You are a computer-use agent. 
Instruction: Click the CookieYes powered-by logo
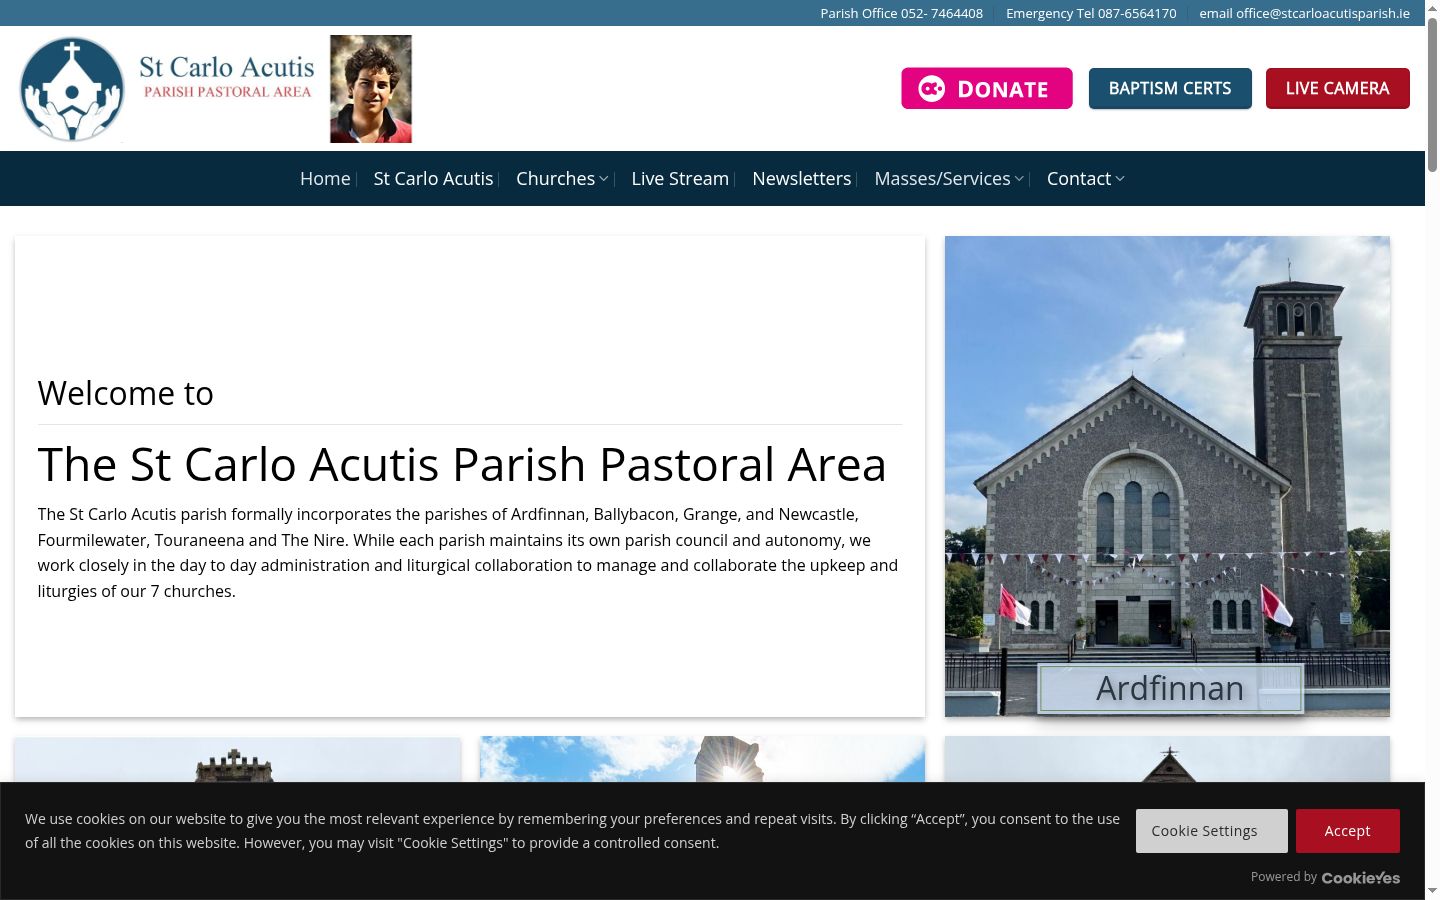tap(1361, 878)
